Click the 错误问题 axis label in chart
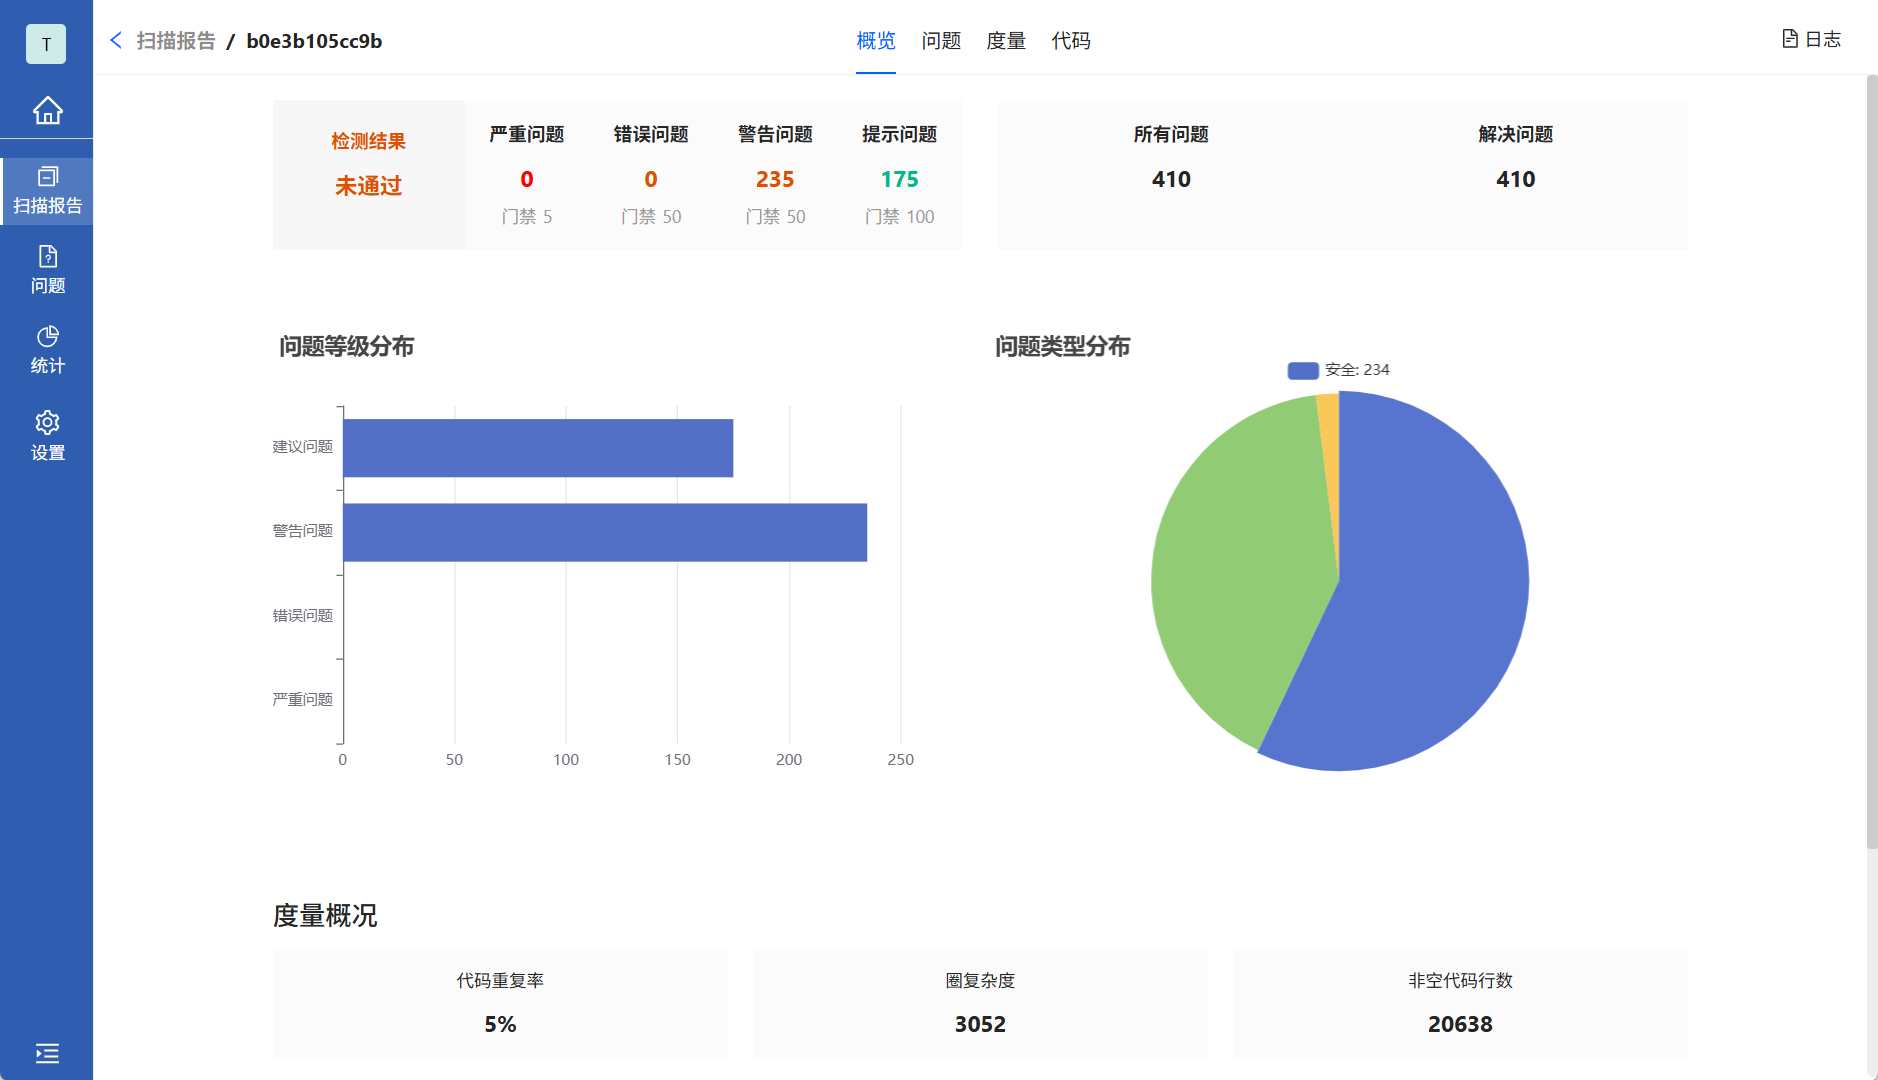The image size is (1878, 1080). click(x=302, y=616)
